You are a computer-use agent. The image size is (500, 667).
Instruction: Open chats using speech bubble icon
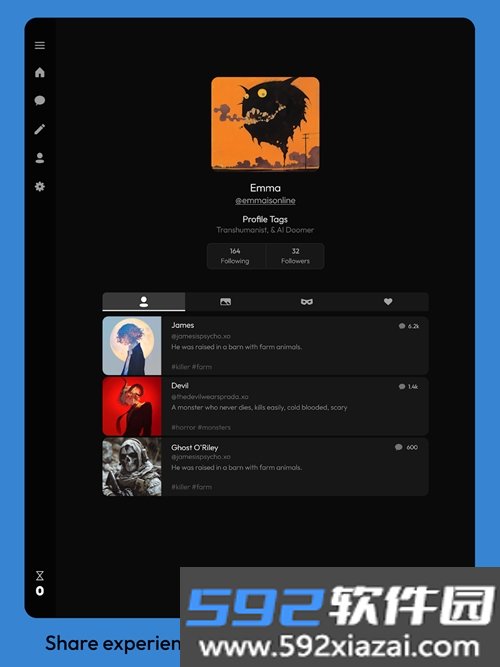[x=40, y=100]
